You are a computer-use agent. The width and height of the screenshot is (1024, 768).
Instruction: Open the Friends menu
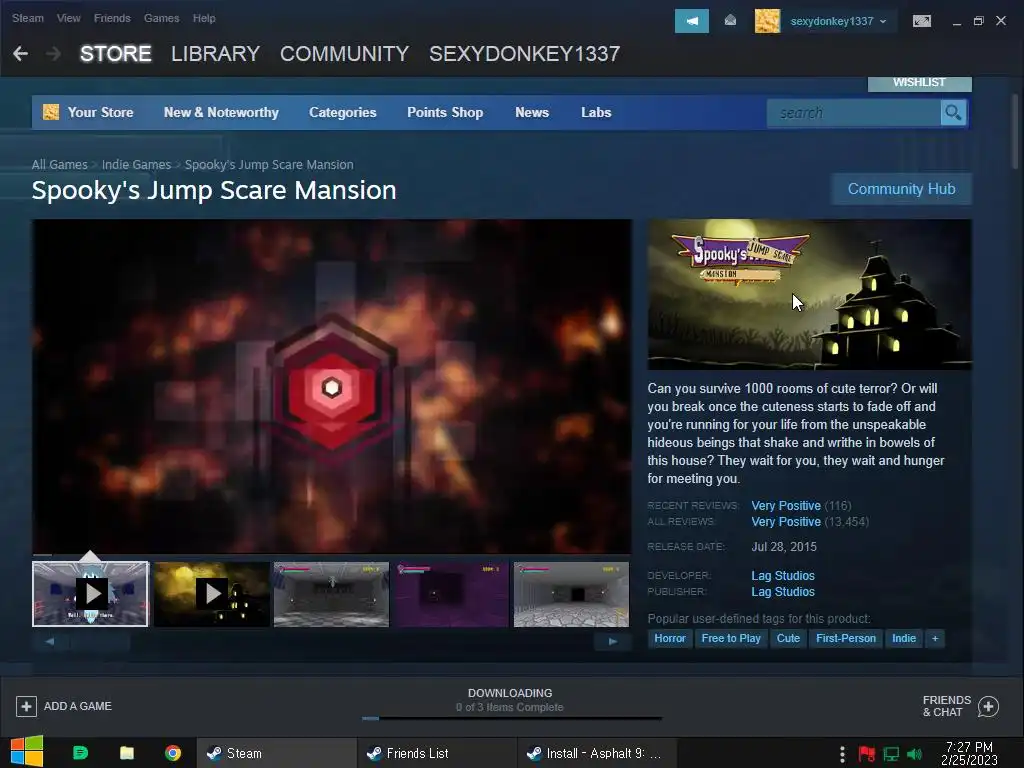tap(112, 18)
